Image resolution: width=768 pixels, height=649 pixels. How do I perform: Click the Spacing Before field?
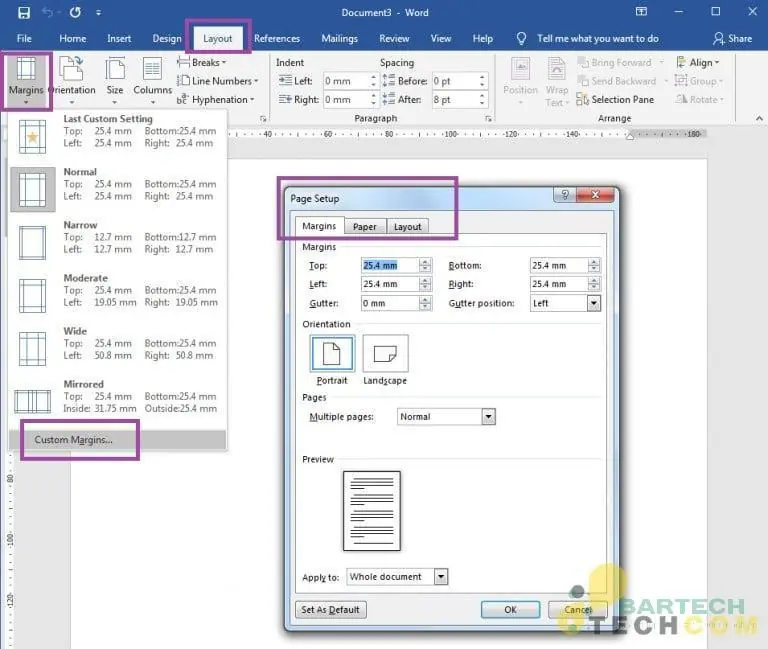tap(454, 81)
